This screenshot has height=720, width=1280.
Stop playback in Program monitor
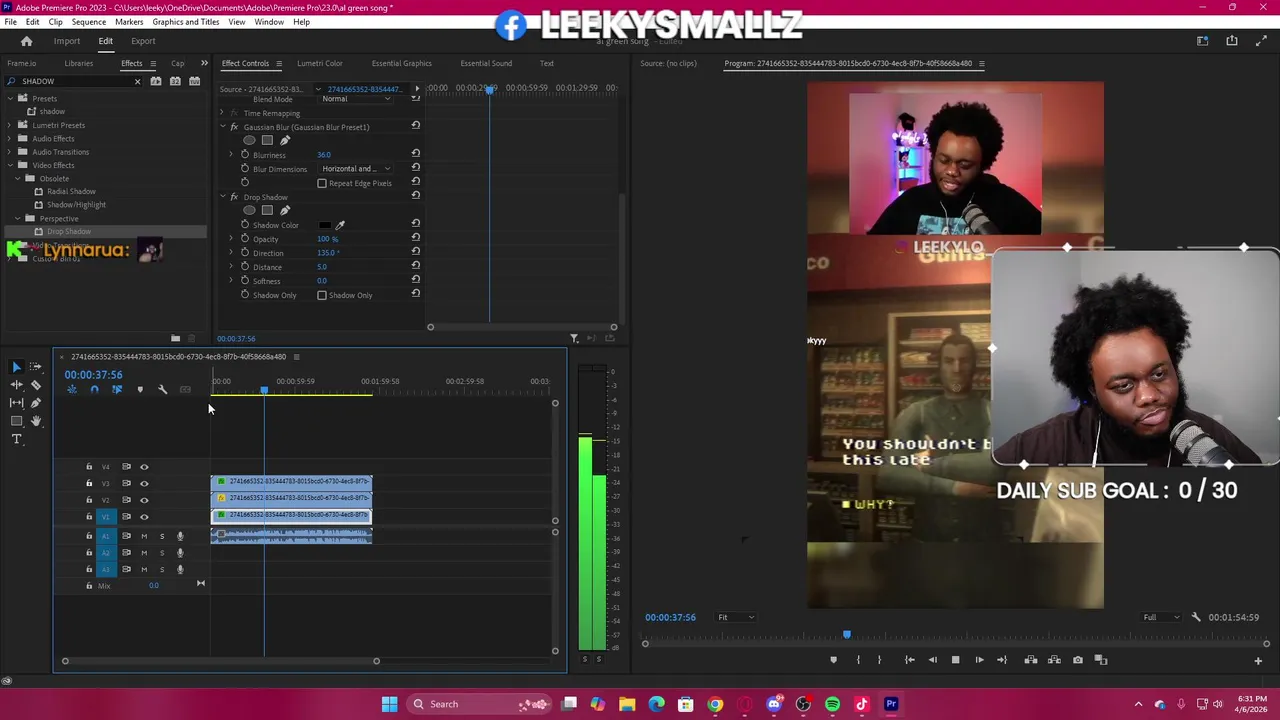pyautogui.click(x=955, y=660)
